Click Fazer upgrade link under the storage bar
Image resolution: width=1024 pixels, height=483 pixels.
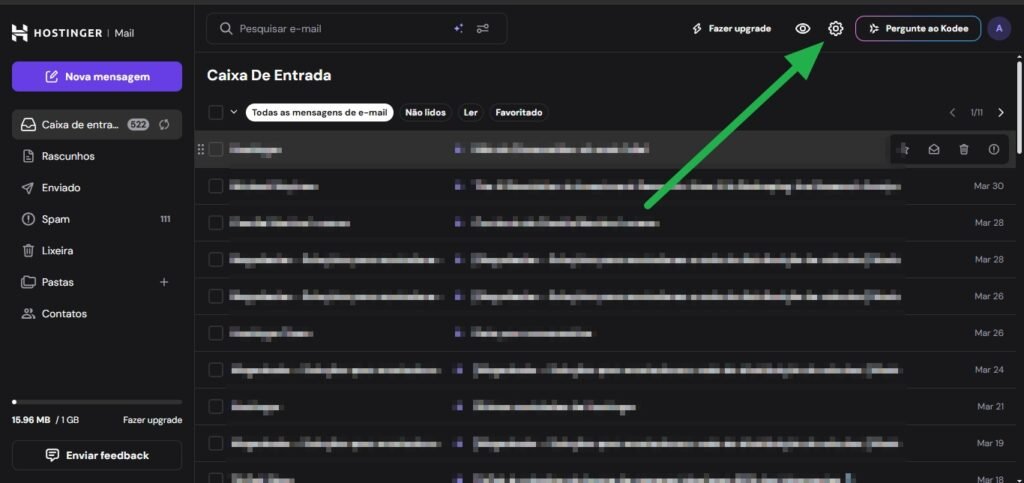pyautogui.click(x=152, y=420)
